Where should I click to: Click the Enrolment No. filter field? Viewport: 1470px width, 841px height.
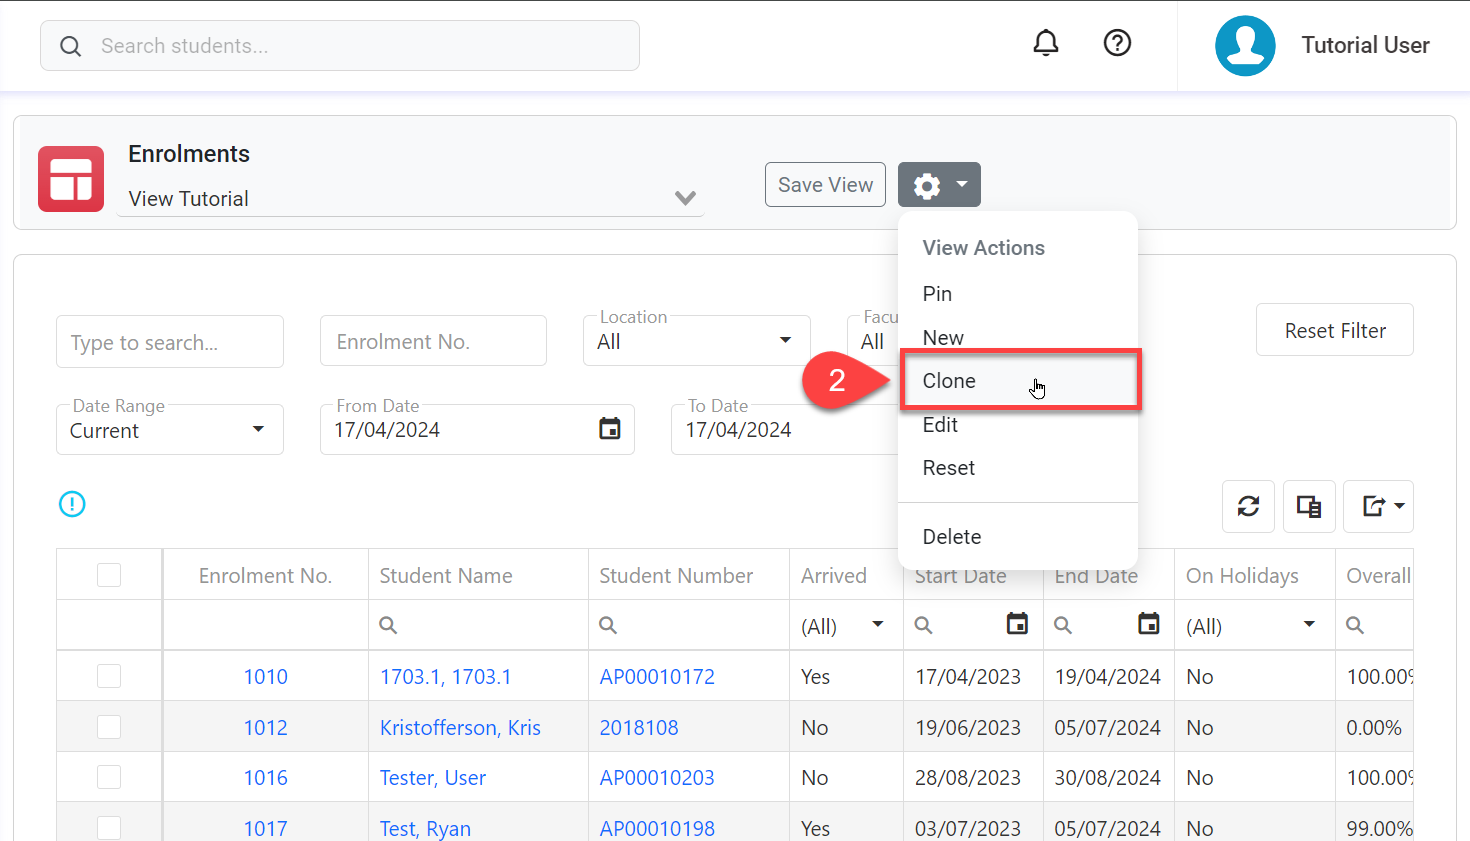(x=433, y=341)
